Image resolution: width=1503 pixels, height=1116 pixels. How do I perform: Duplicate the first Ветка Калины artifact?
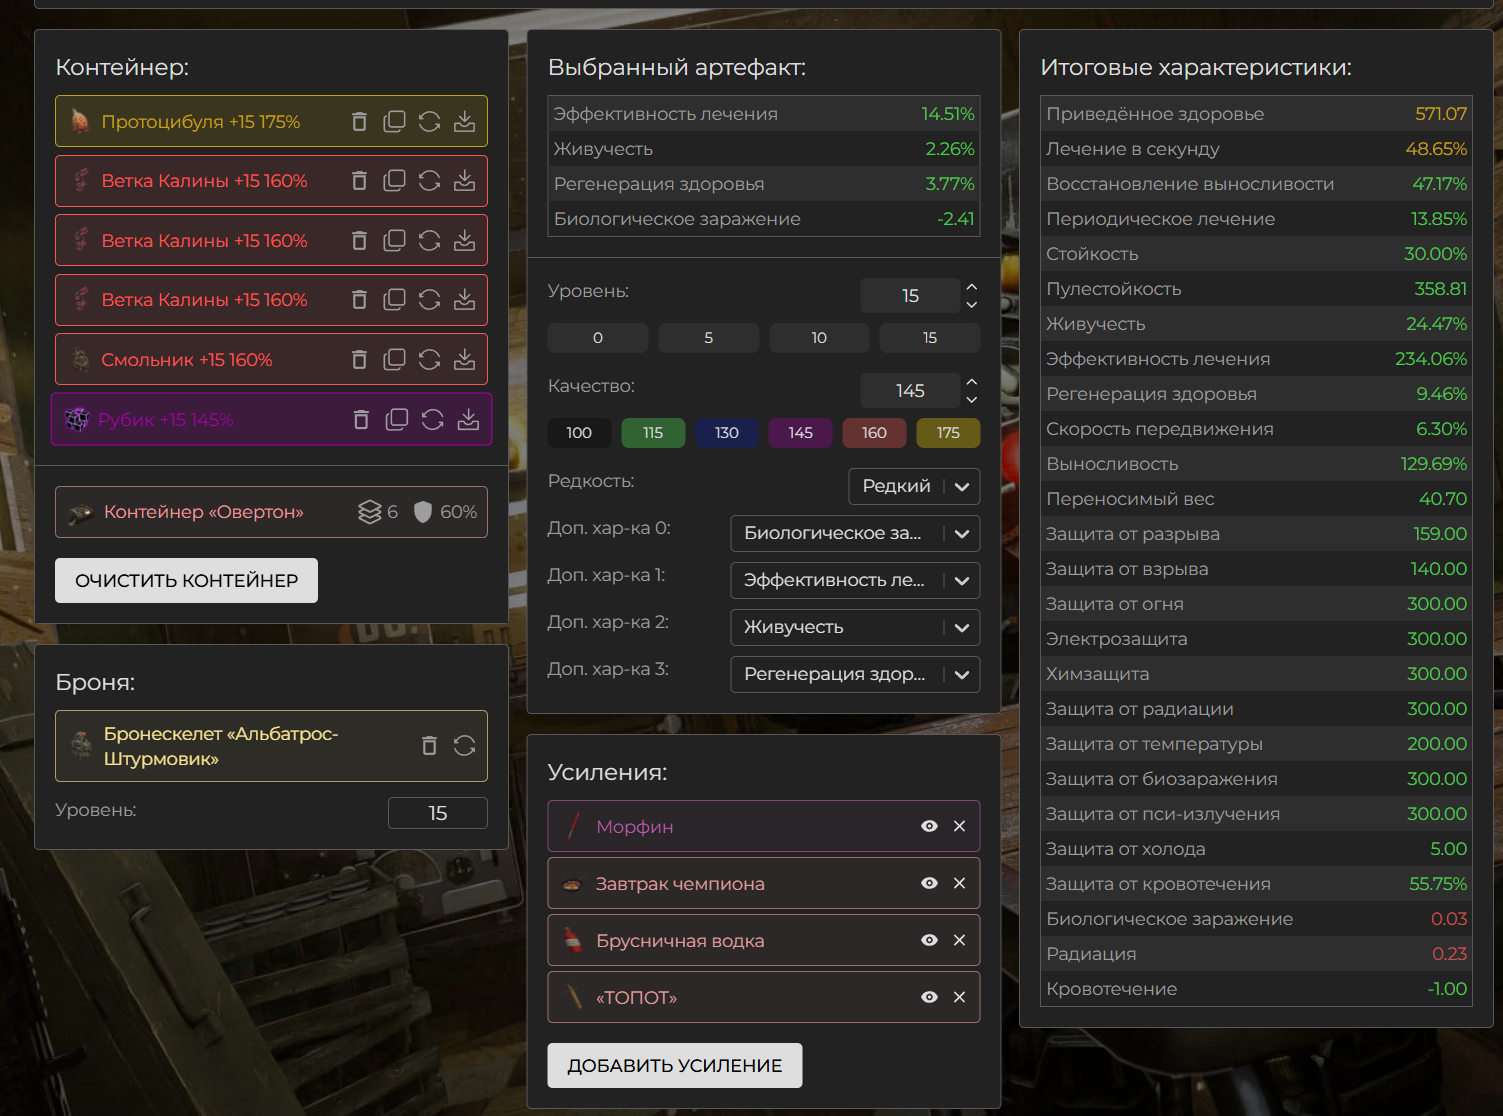click(x=395, y=181)
